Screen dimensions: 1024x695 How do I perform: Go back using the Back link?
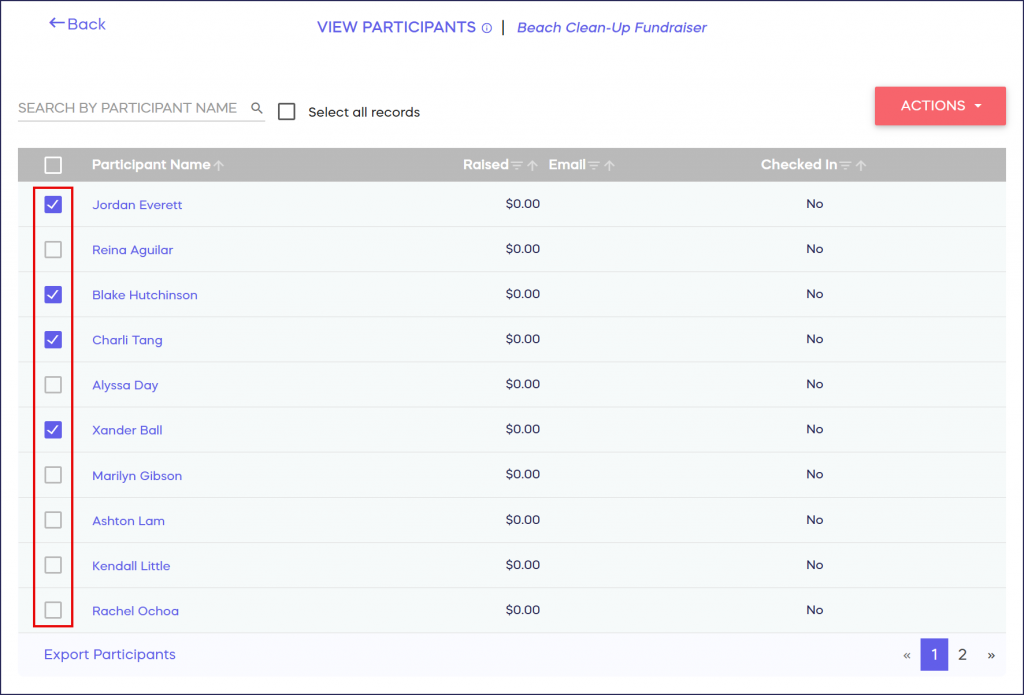coord(77,24)
